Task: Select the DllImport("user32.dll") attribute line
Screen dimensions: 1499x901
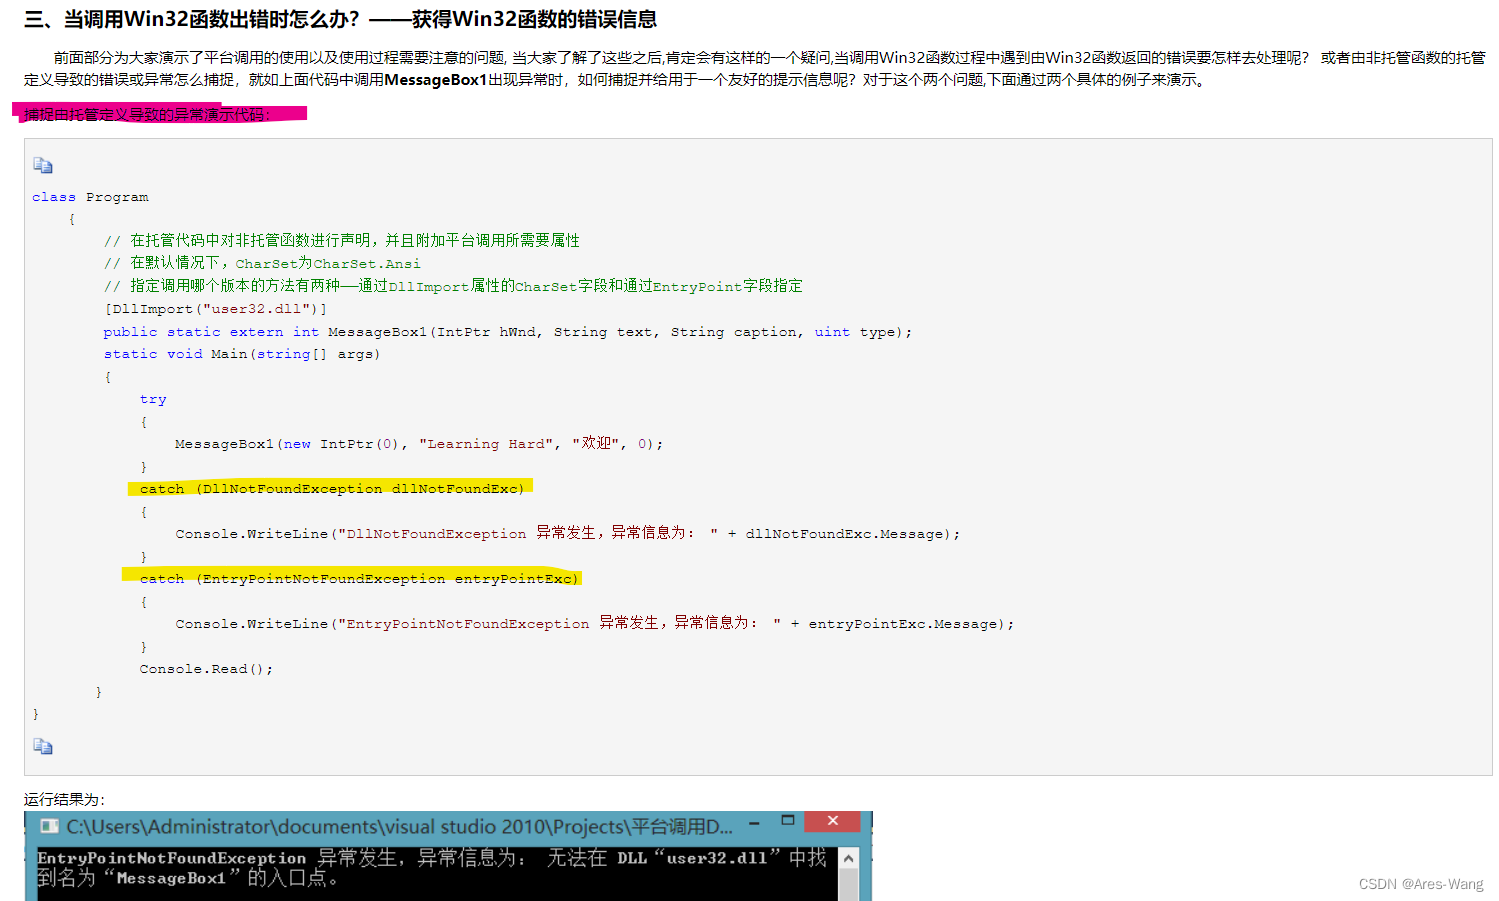Action: (215, 308)
